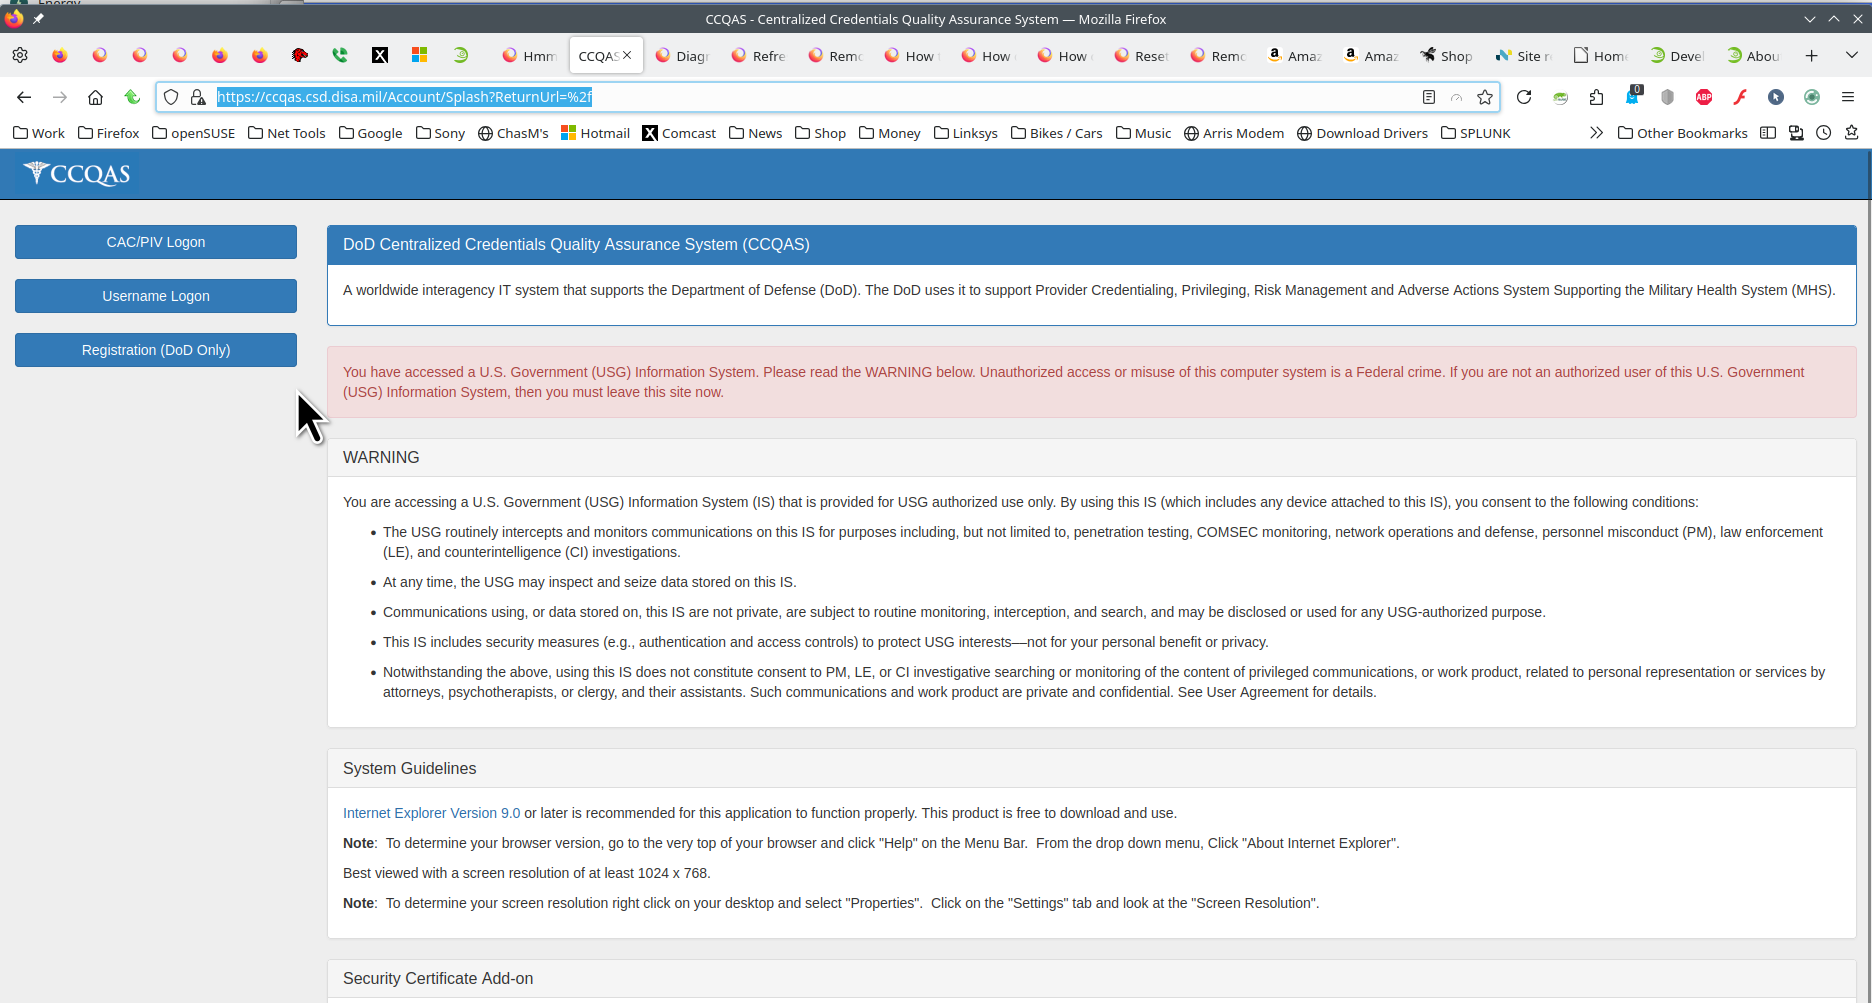
Task: Expand the Google bookmarks folder
Action: [371, 133]
